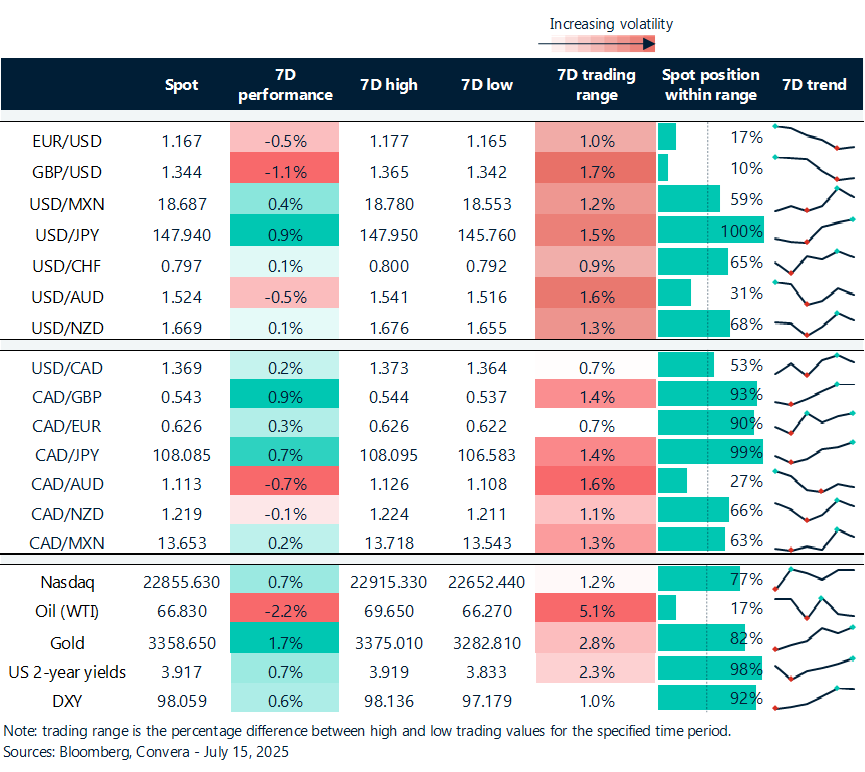Select the Nasdaq spot value 22855.630
This screenshot has width=865, height=772.
point(181,582)
